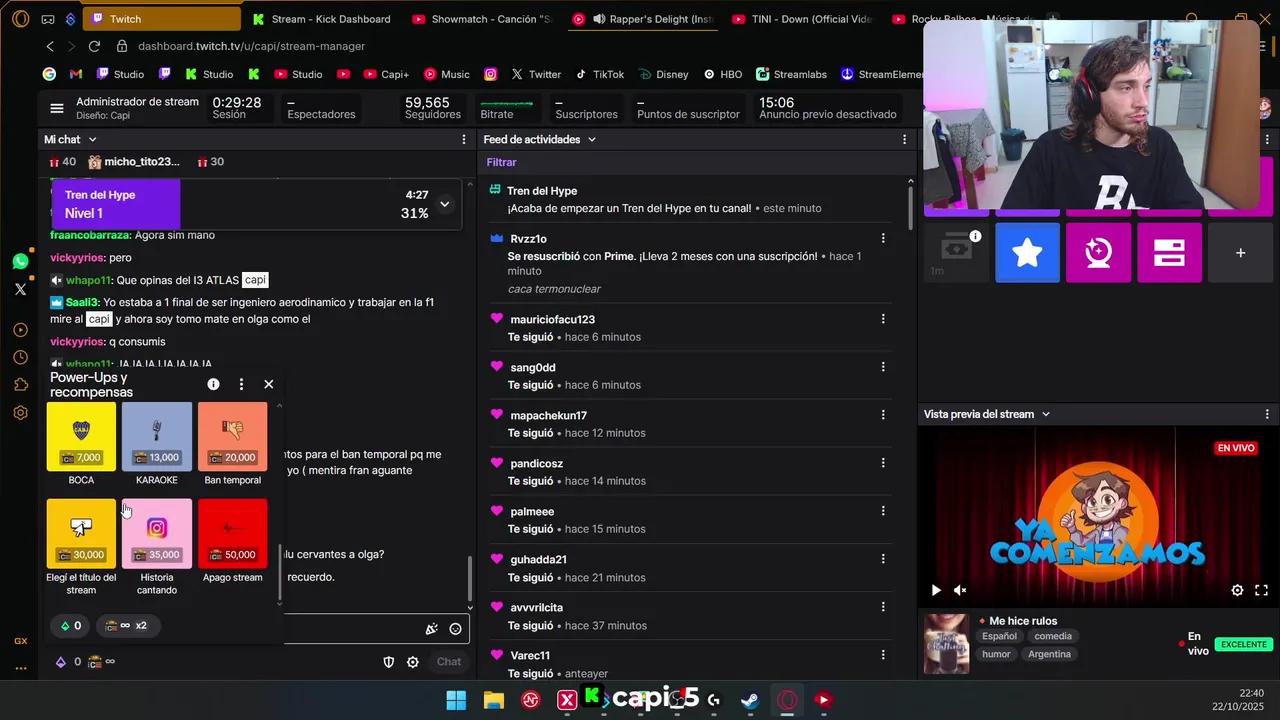Click the Chat send button
The width and height of the screenshot is (1280, 720).
(x=449, y=662)
